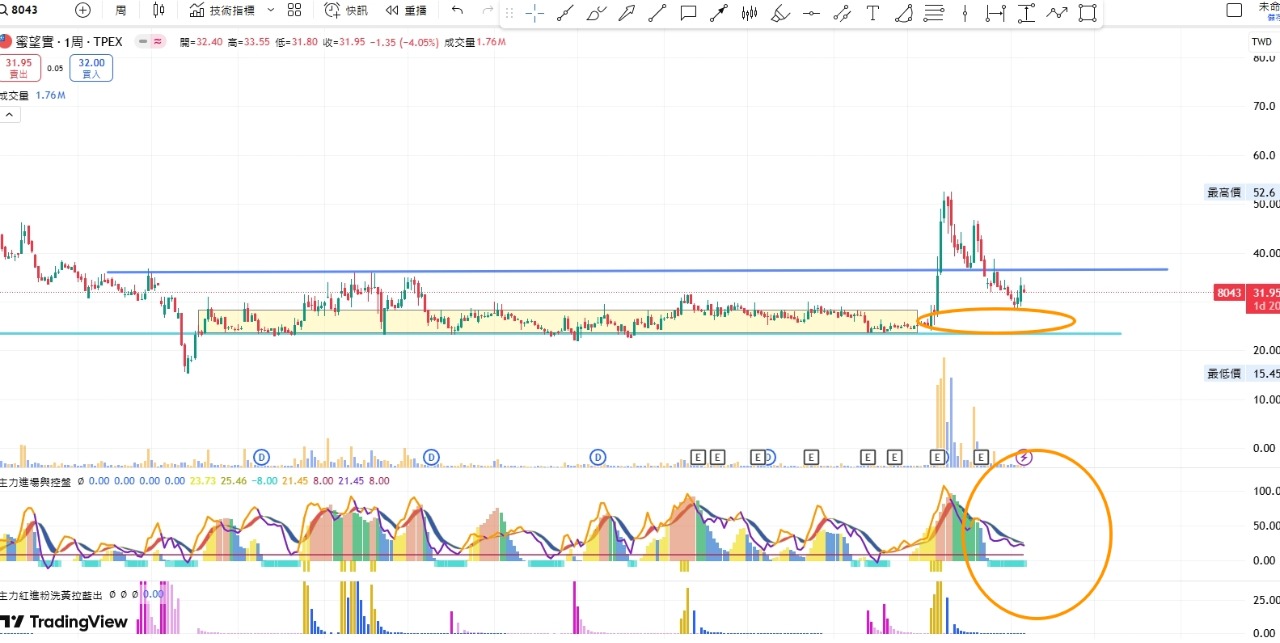This screenshot has width=1280, height=643.
Task: Open the chart layout selector square
Action: tap(1234, 10)
